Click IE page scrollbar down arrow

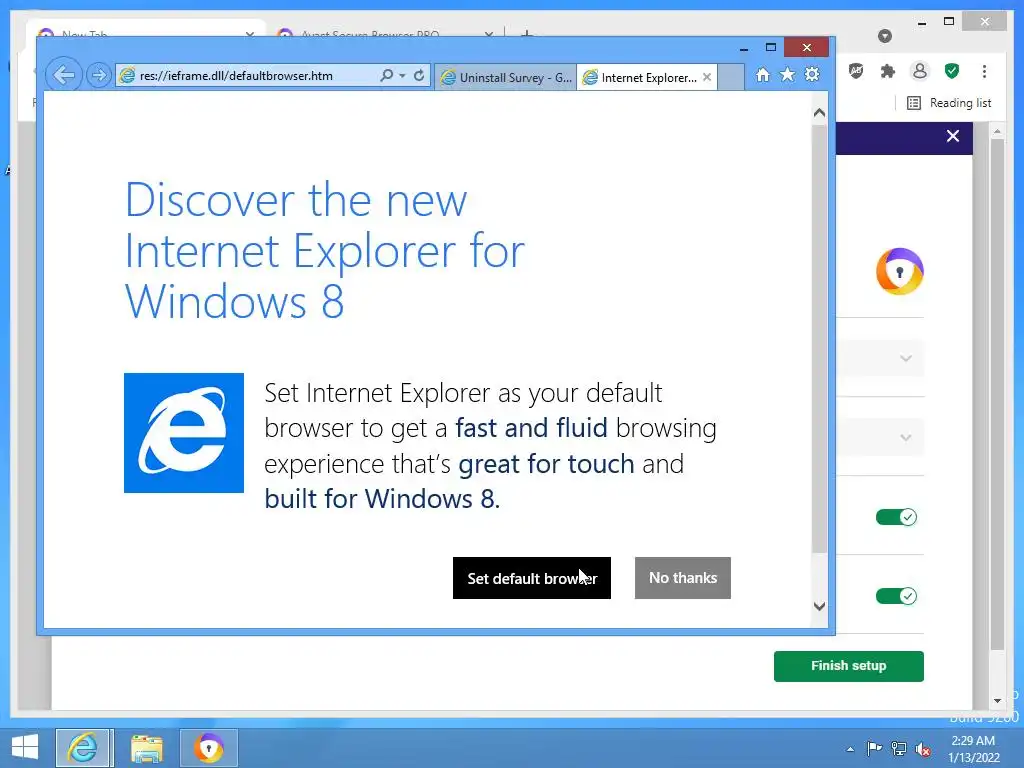819,606
